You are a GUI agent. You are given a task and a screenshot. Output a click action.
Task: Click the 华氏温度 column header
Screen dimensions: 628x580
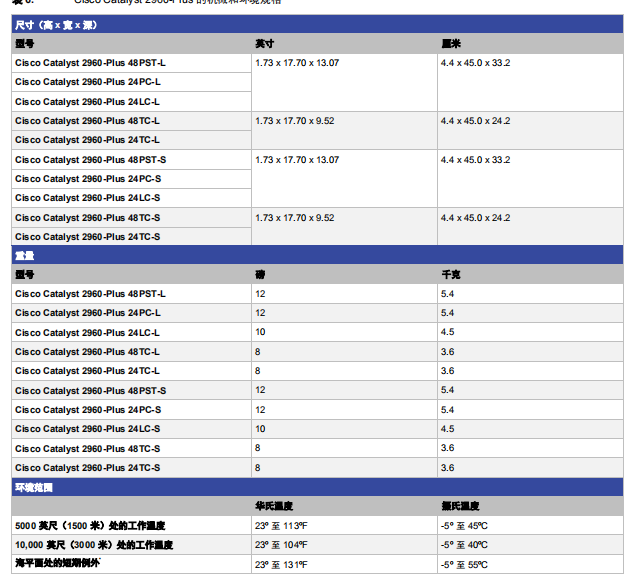[273, 506]
